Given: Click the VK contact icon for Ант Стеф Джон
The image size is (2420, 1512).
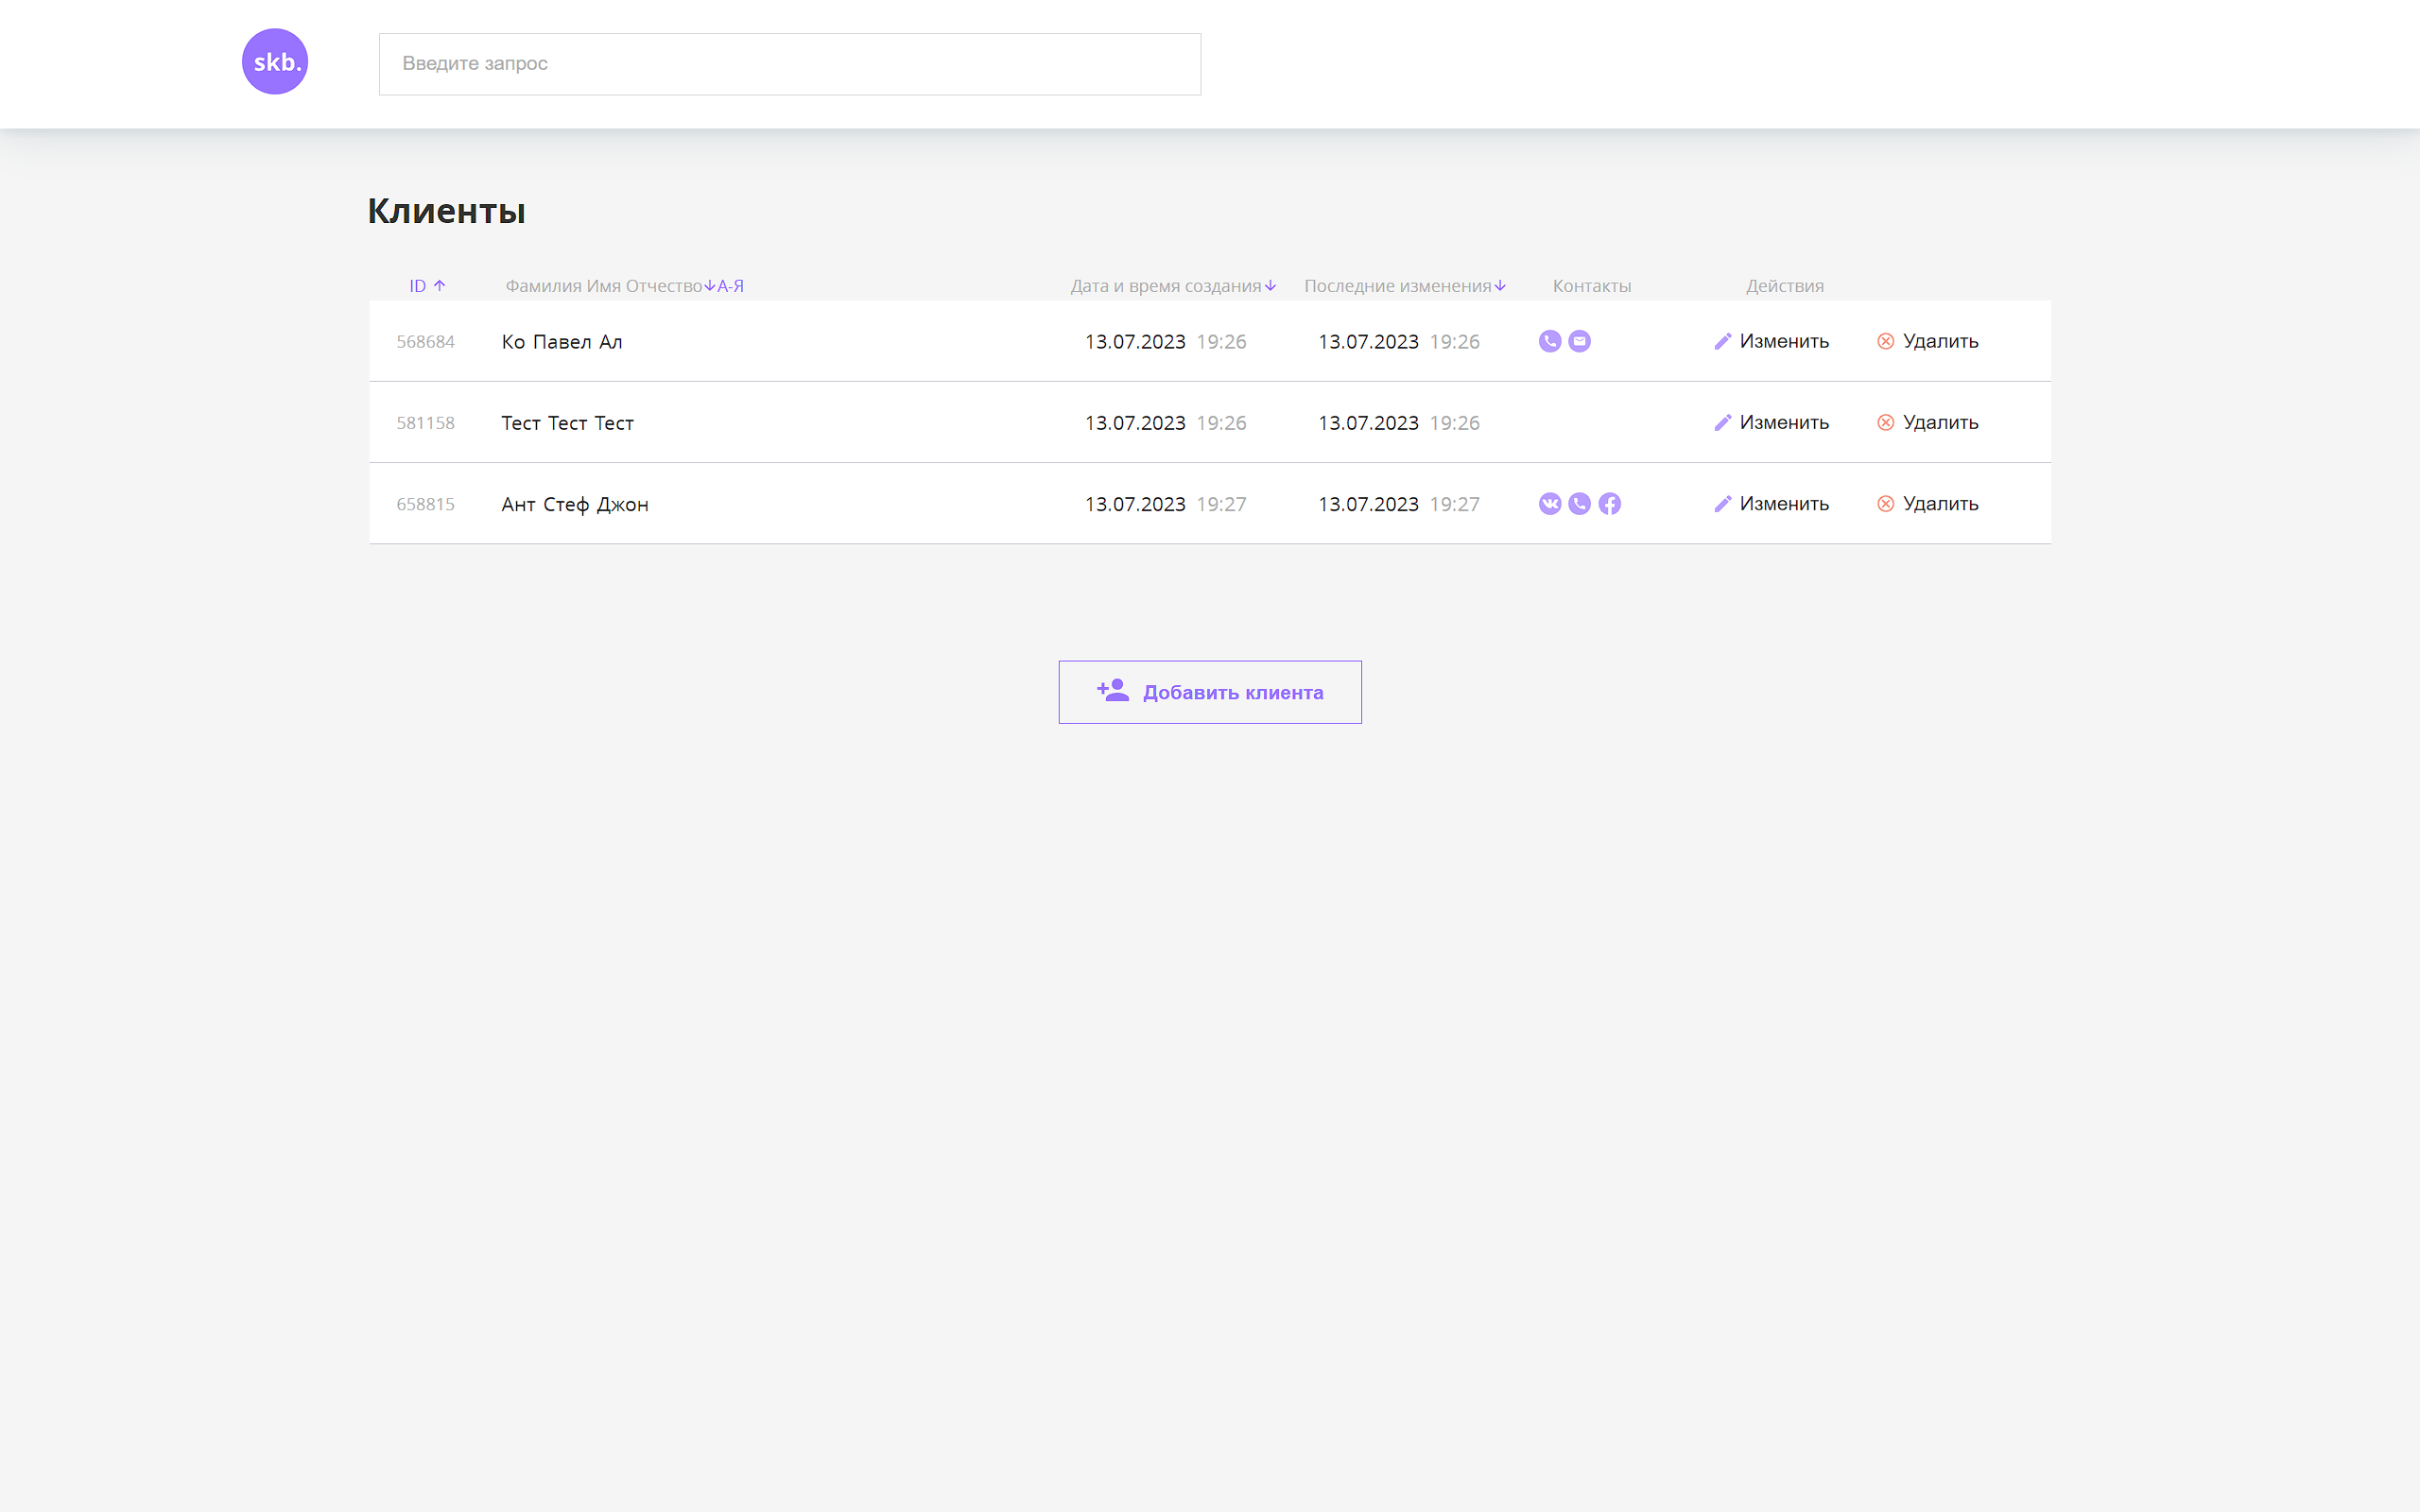Looking at the screenshot, I should tap(1549, 504).
